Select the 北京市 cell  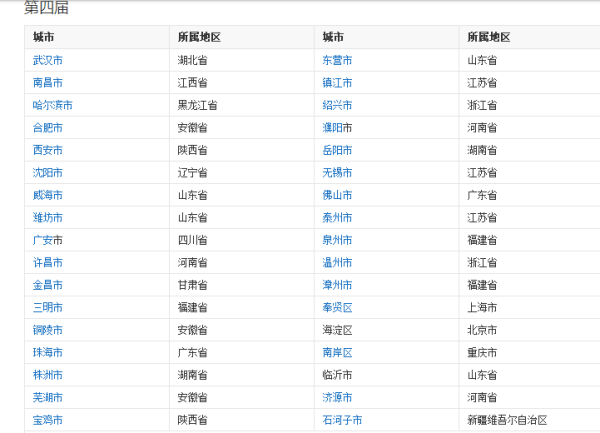pyautogui.click(x=530, y=330)
